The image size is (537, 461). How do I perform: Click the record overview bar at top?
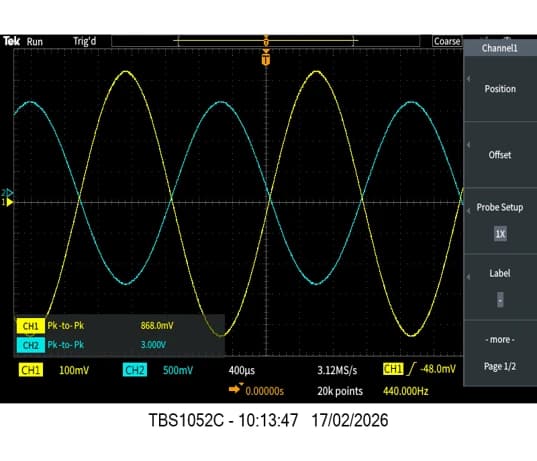click(265, 41)
